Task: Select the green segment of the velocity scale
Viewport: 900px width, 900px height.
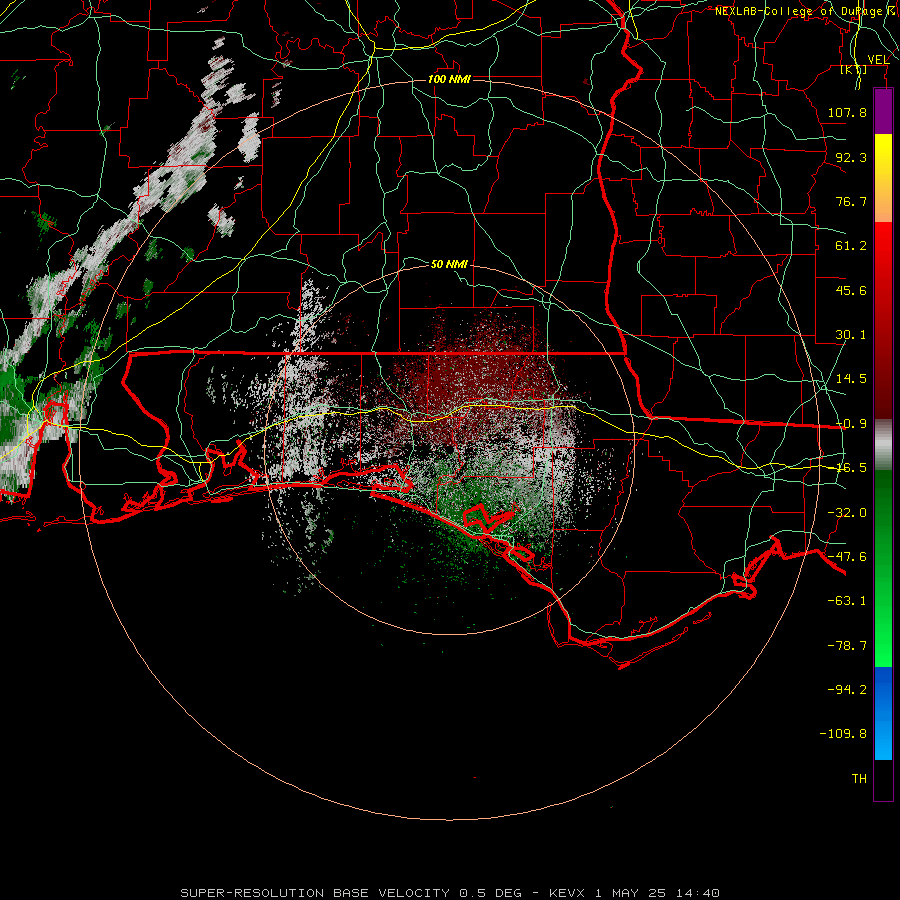Action: pyautogui.click(x=883, y=568)
